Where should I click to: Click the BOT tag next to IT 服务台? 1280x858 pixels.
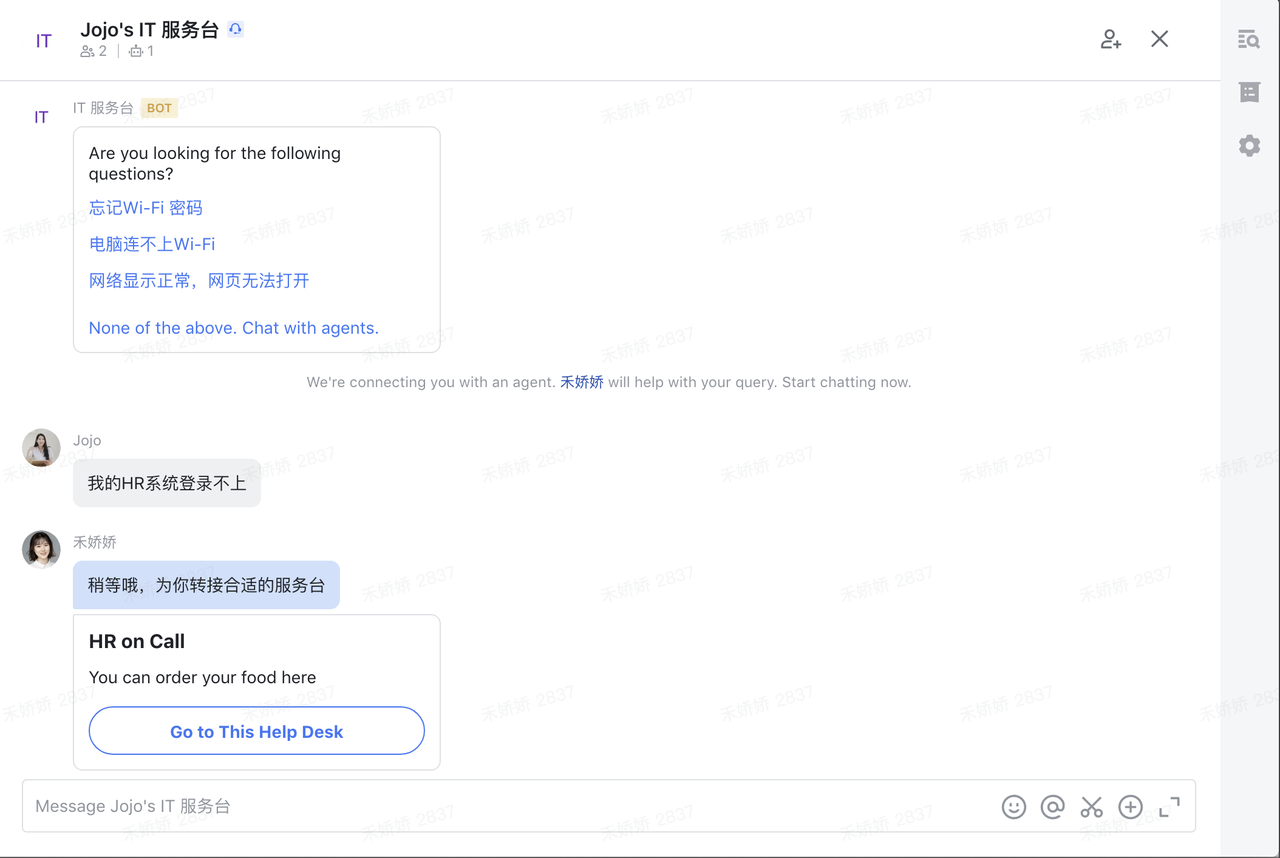click(x=159, y=108)
